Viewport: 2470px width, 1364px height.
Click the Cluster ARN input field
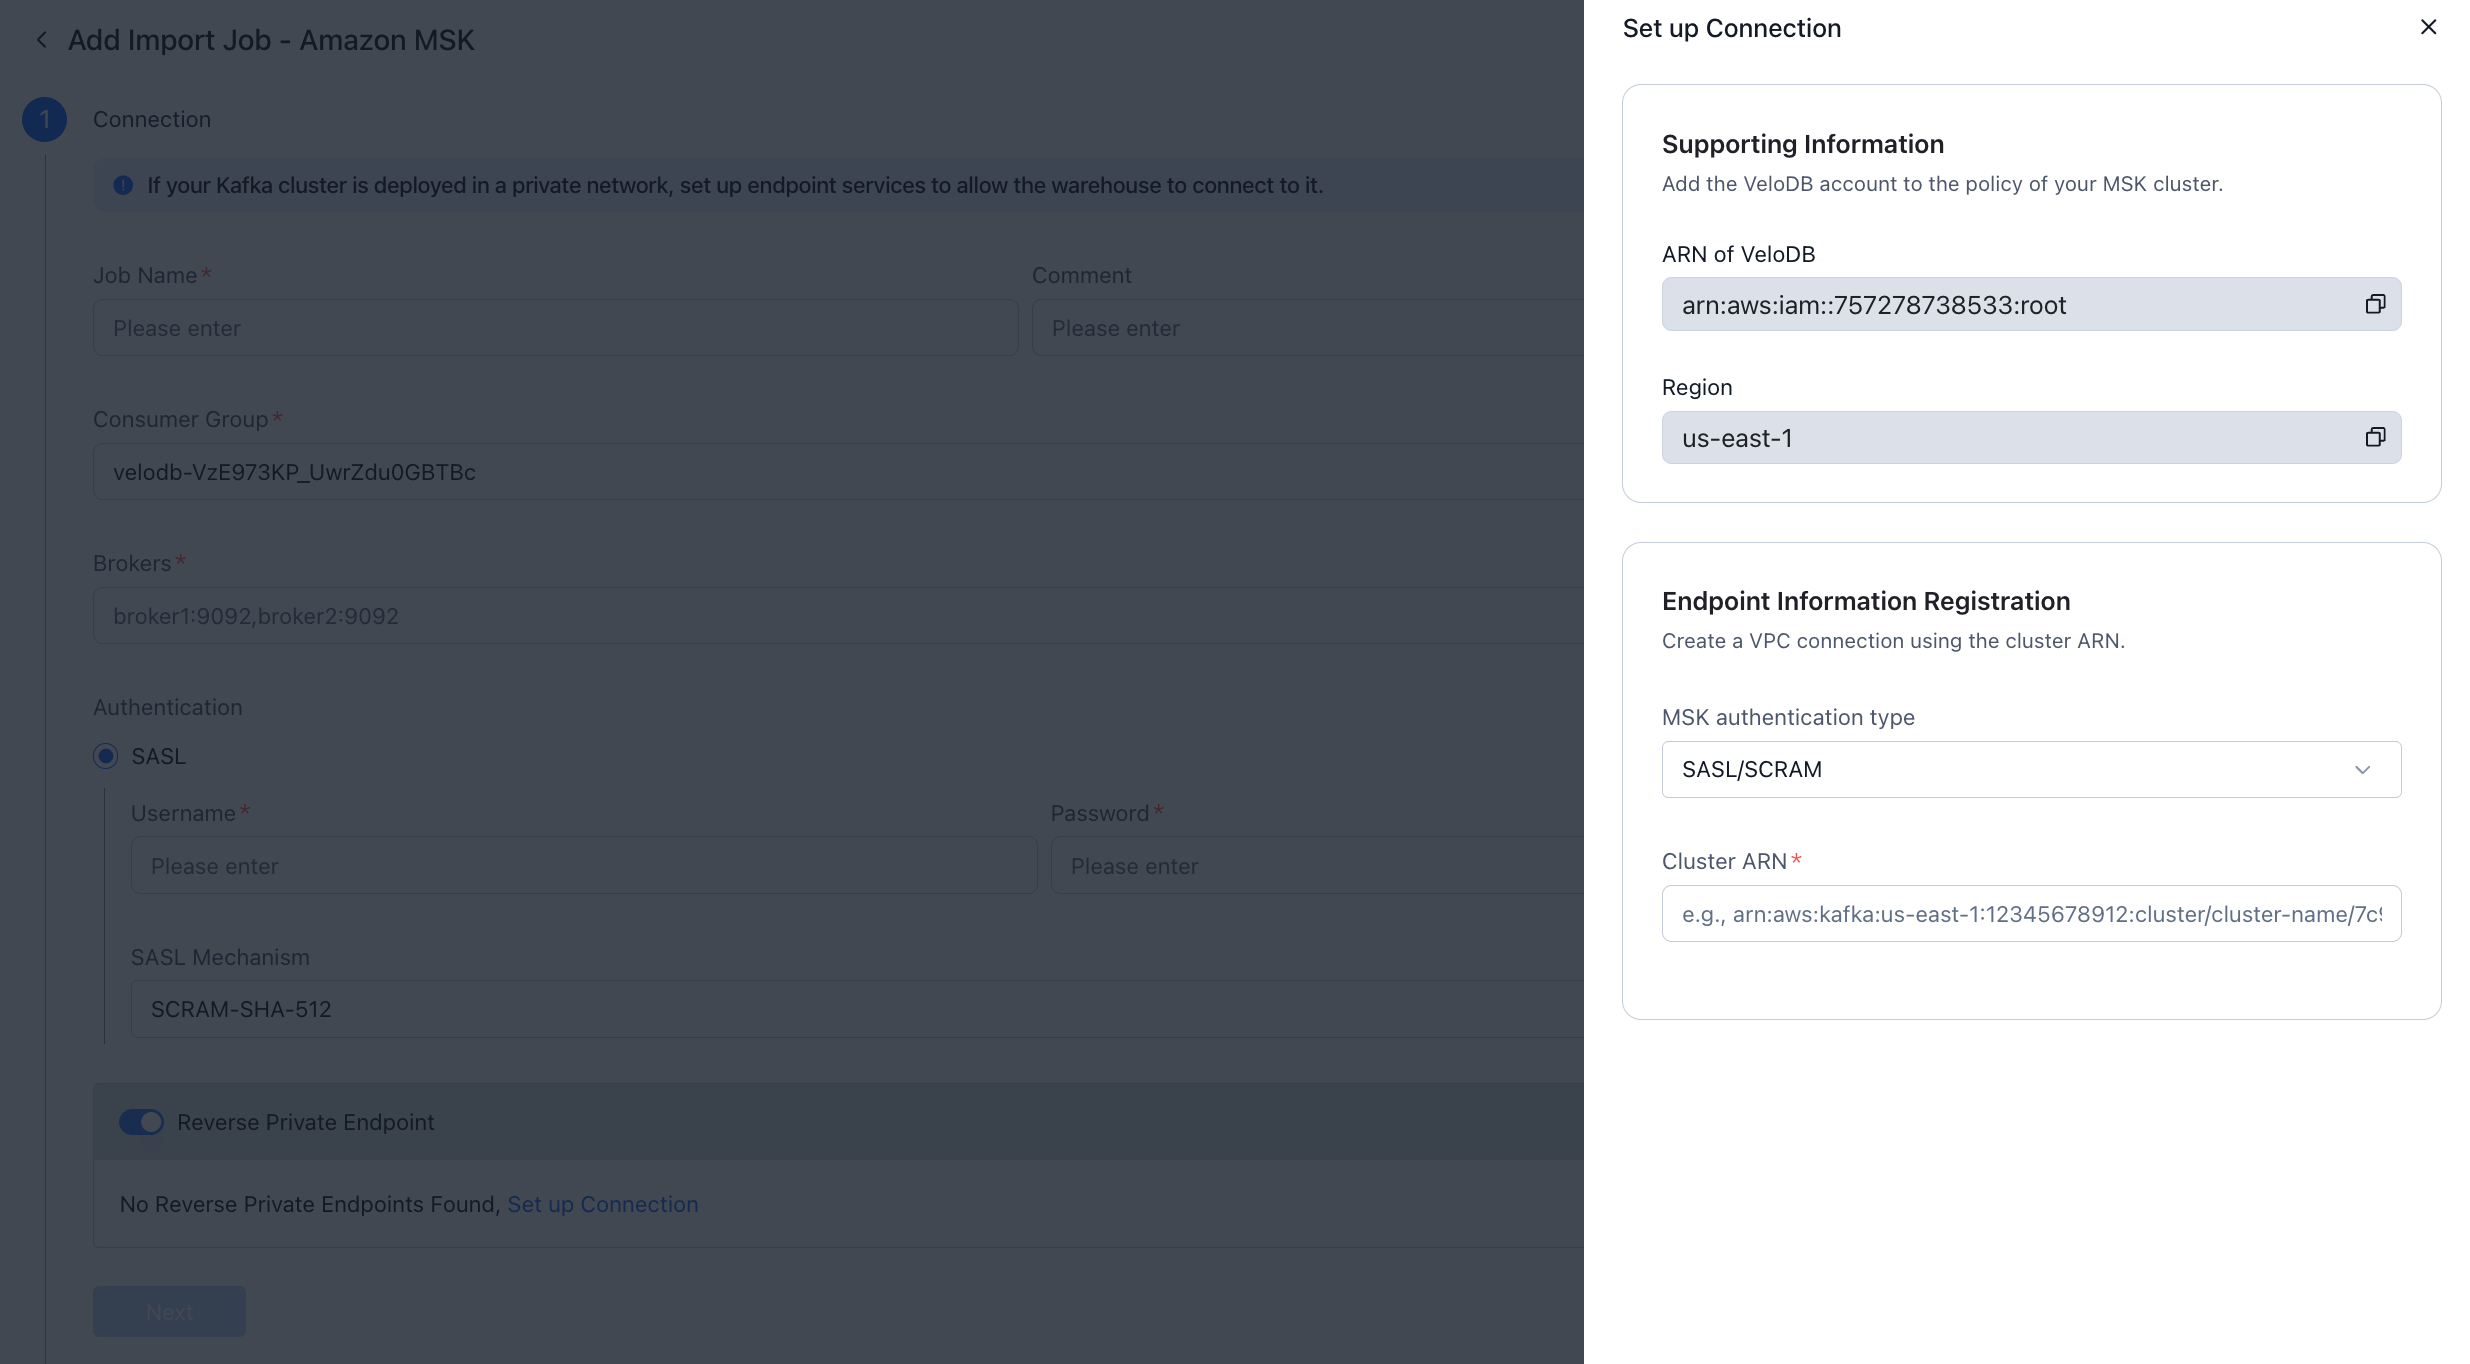tap(2031, 913)
